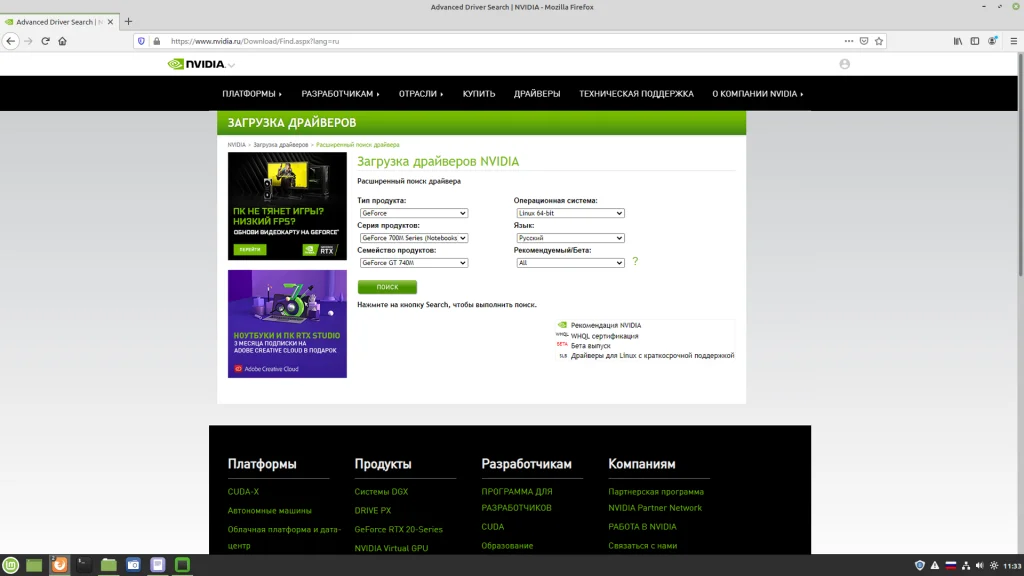Launch the terminal from the taskbar

pos(84,565)
